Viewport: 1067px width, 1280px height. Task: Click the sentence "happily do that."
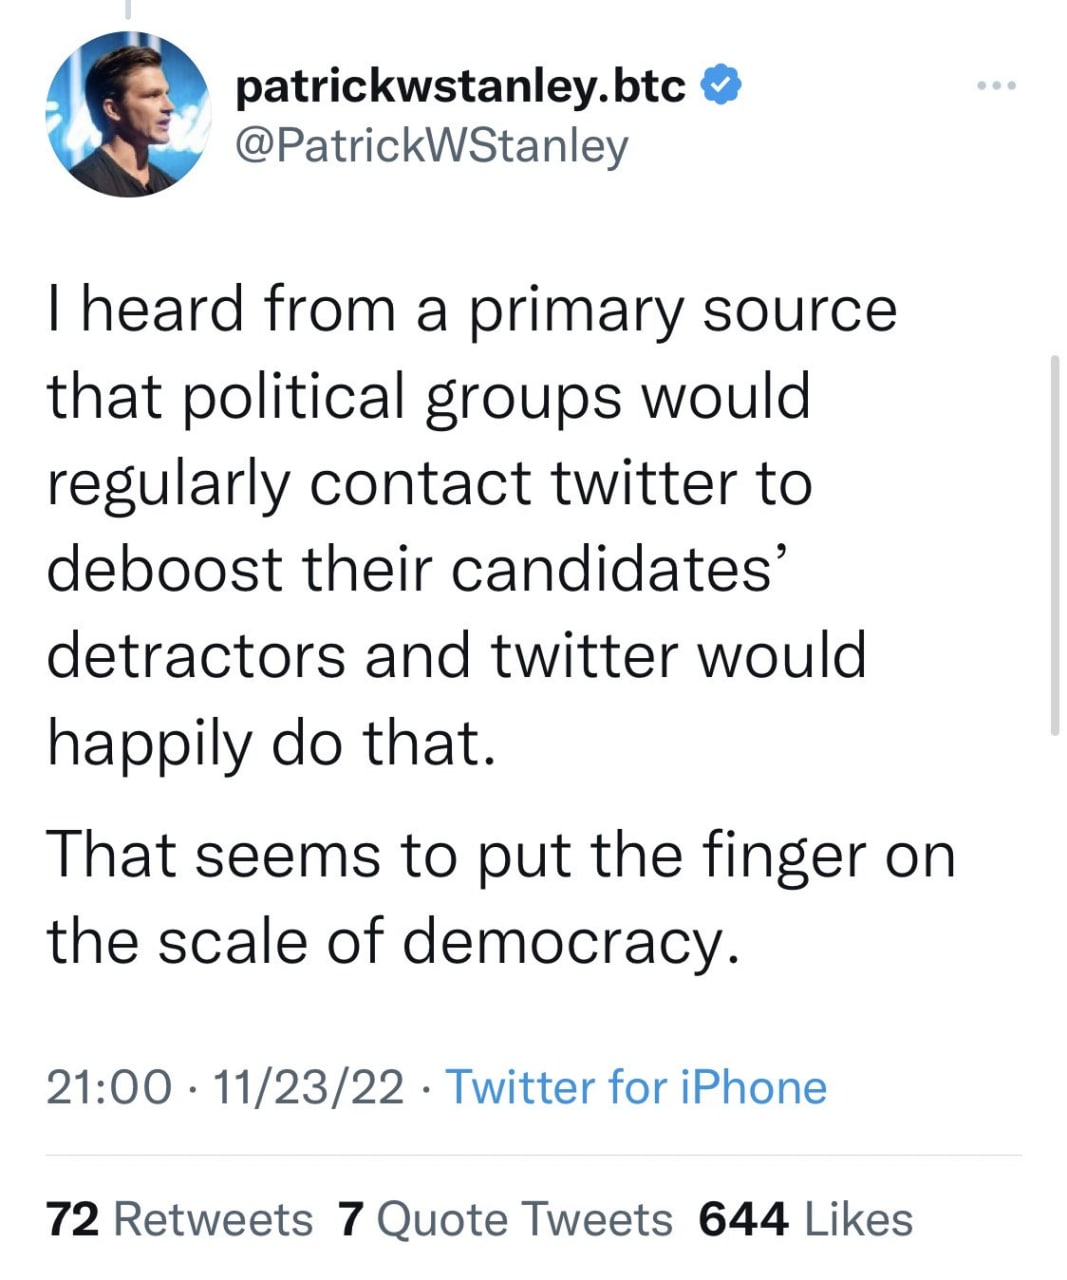click(x=271, y=743)
